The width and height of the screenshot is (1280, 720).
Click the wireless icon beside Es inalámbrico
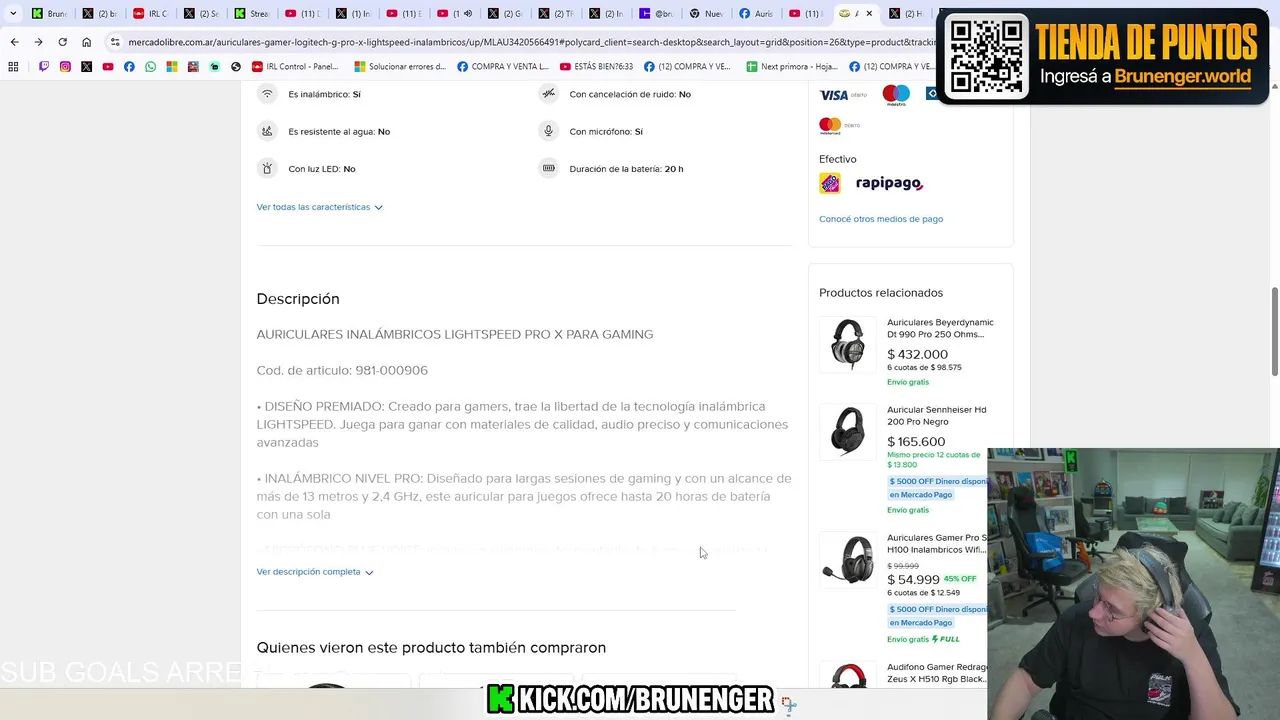coord(267,94)
